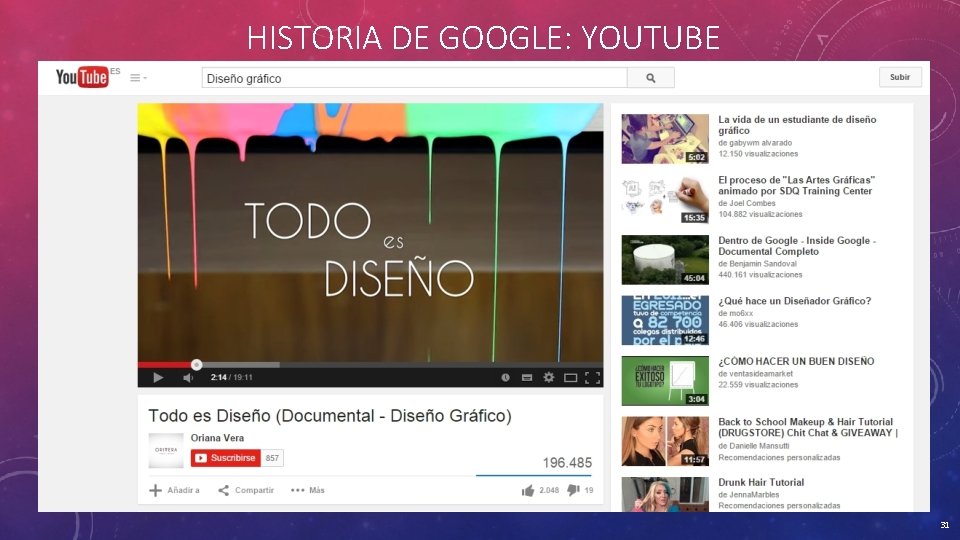Click the 857 subscriber count
The height and width of the screenshot is (540, 960).
(x=272, y=458)
